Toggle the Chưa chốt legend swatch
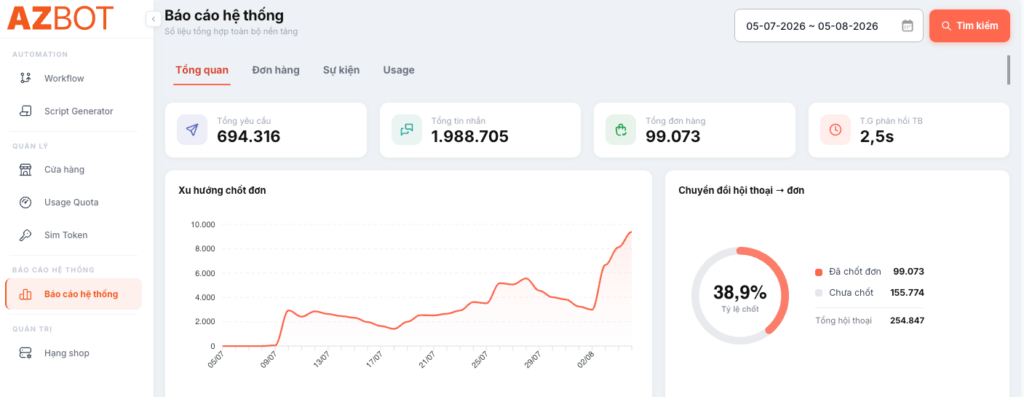This screenshot has height=397, width=1024. tap(819, 293)
